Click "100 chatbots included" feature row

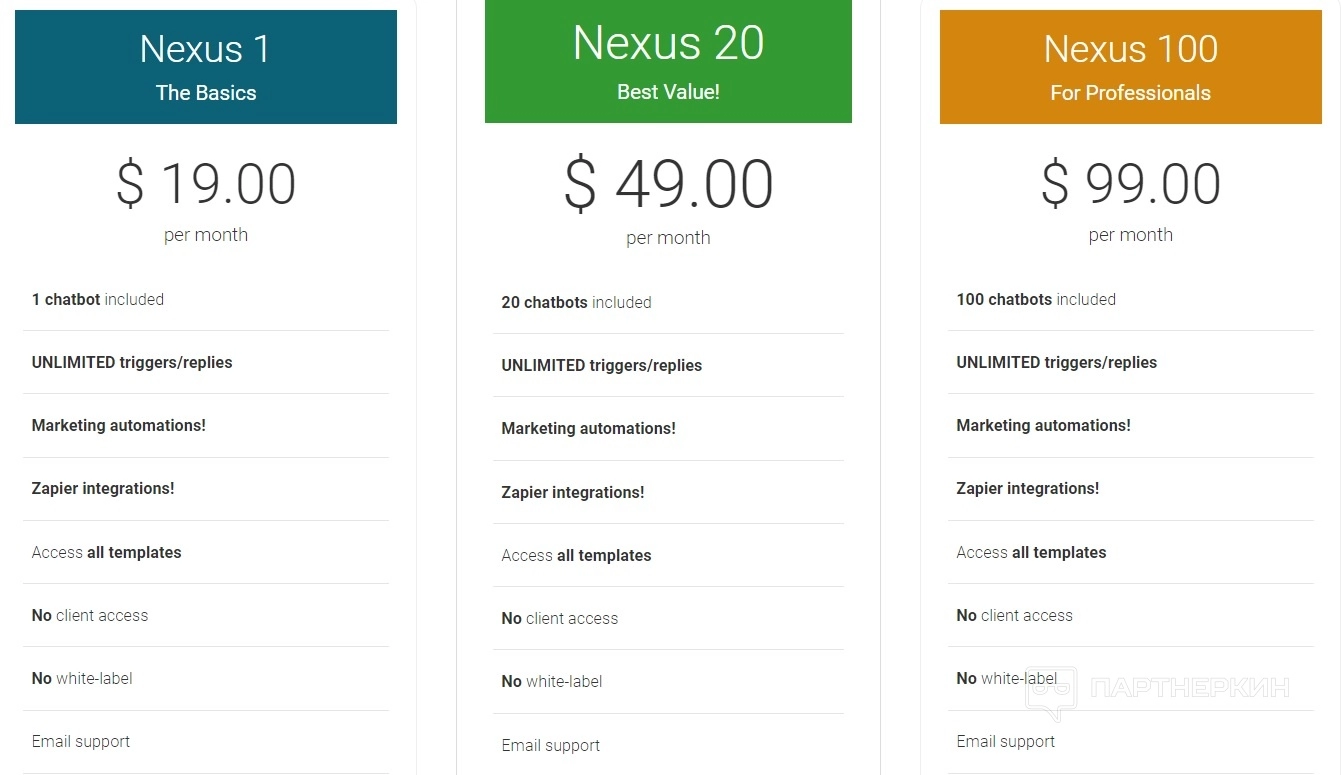coord(1036,299)
